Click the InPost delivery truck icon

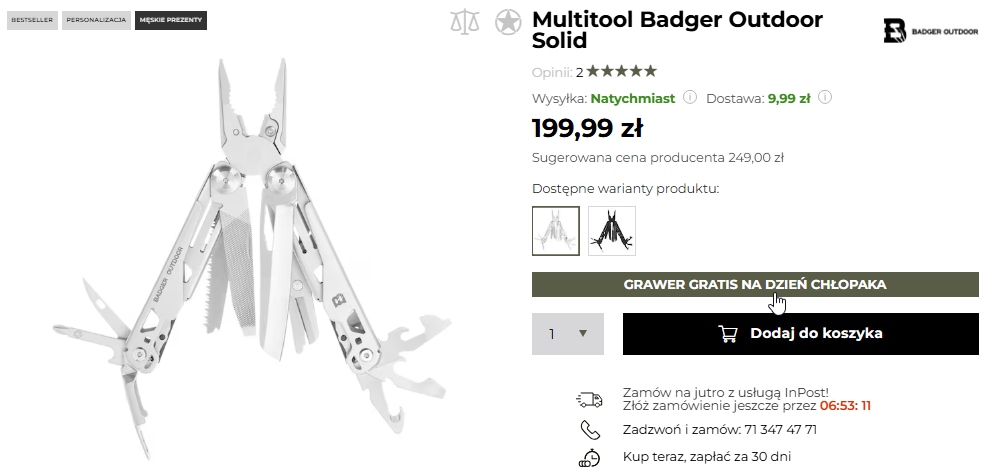point(589,400)
